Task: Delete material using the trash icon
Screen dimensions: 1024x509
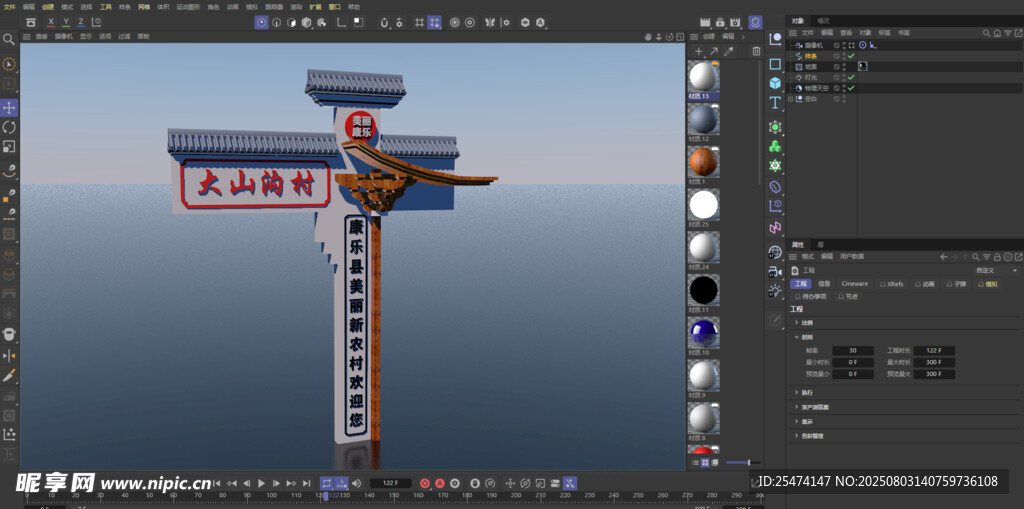Action: pos(756,51)
